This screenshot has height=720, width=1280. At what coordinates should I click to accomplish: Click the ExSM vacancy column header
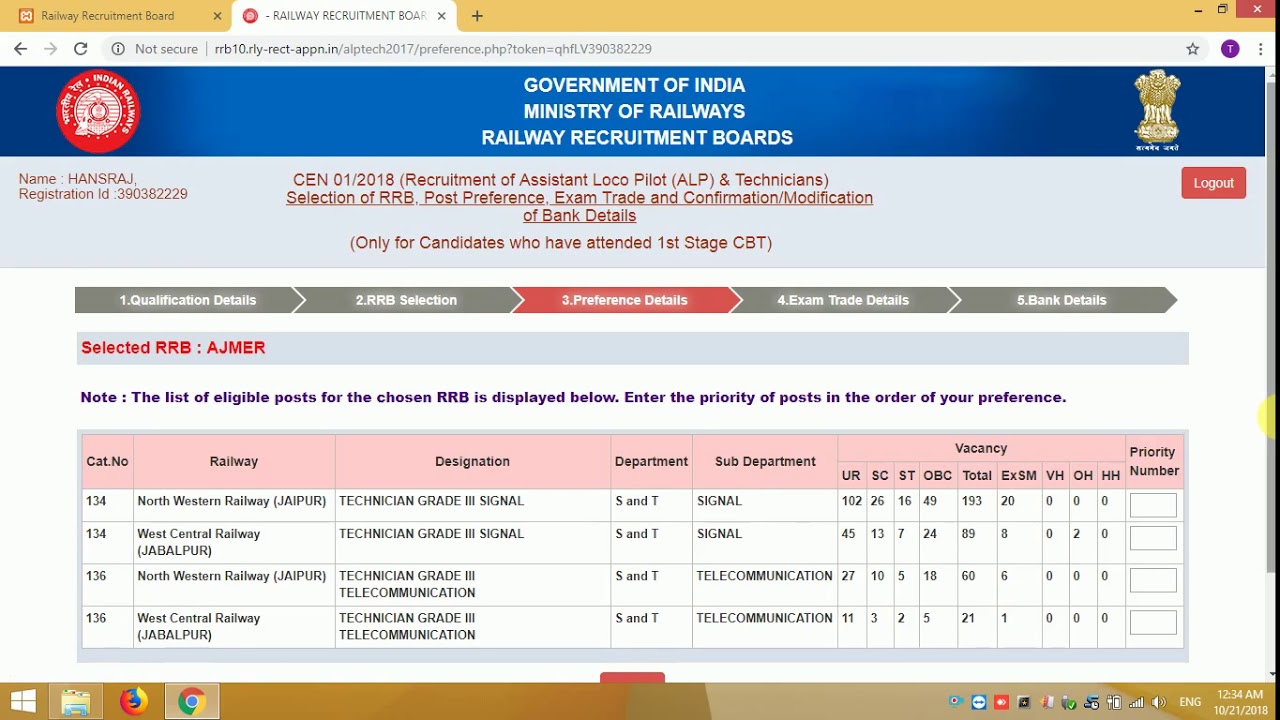[1019, 475]
